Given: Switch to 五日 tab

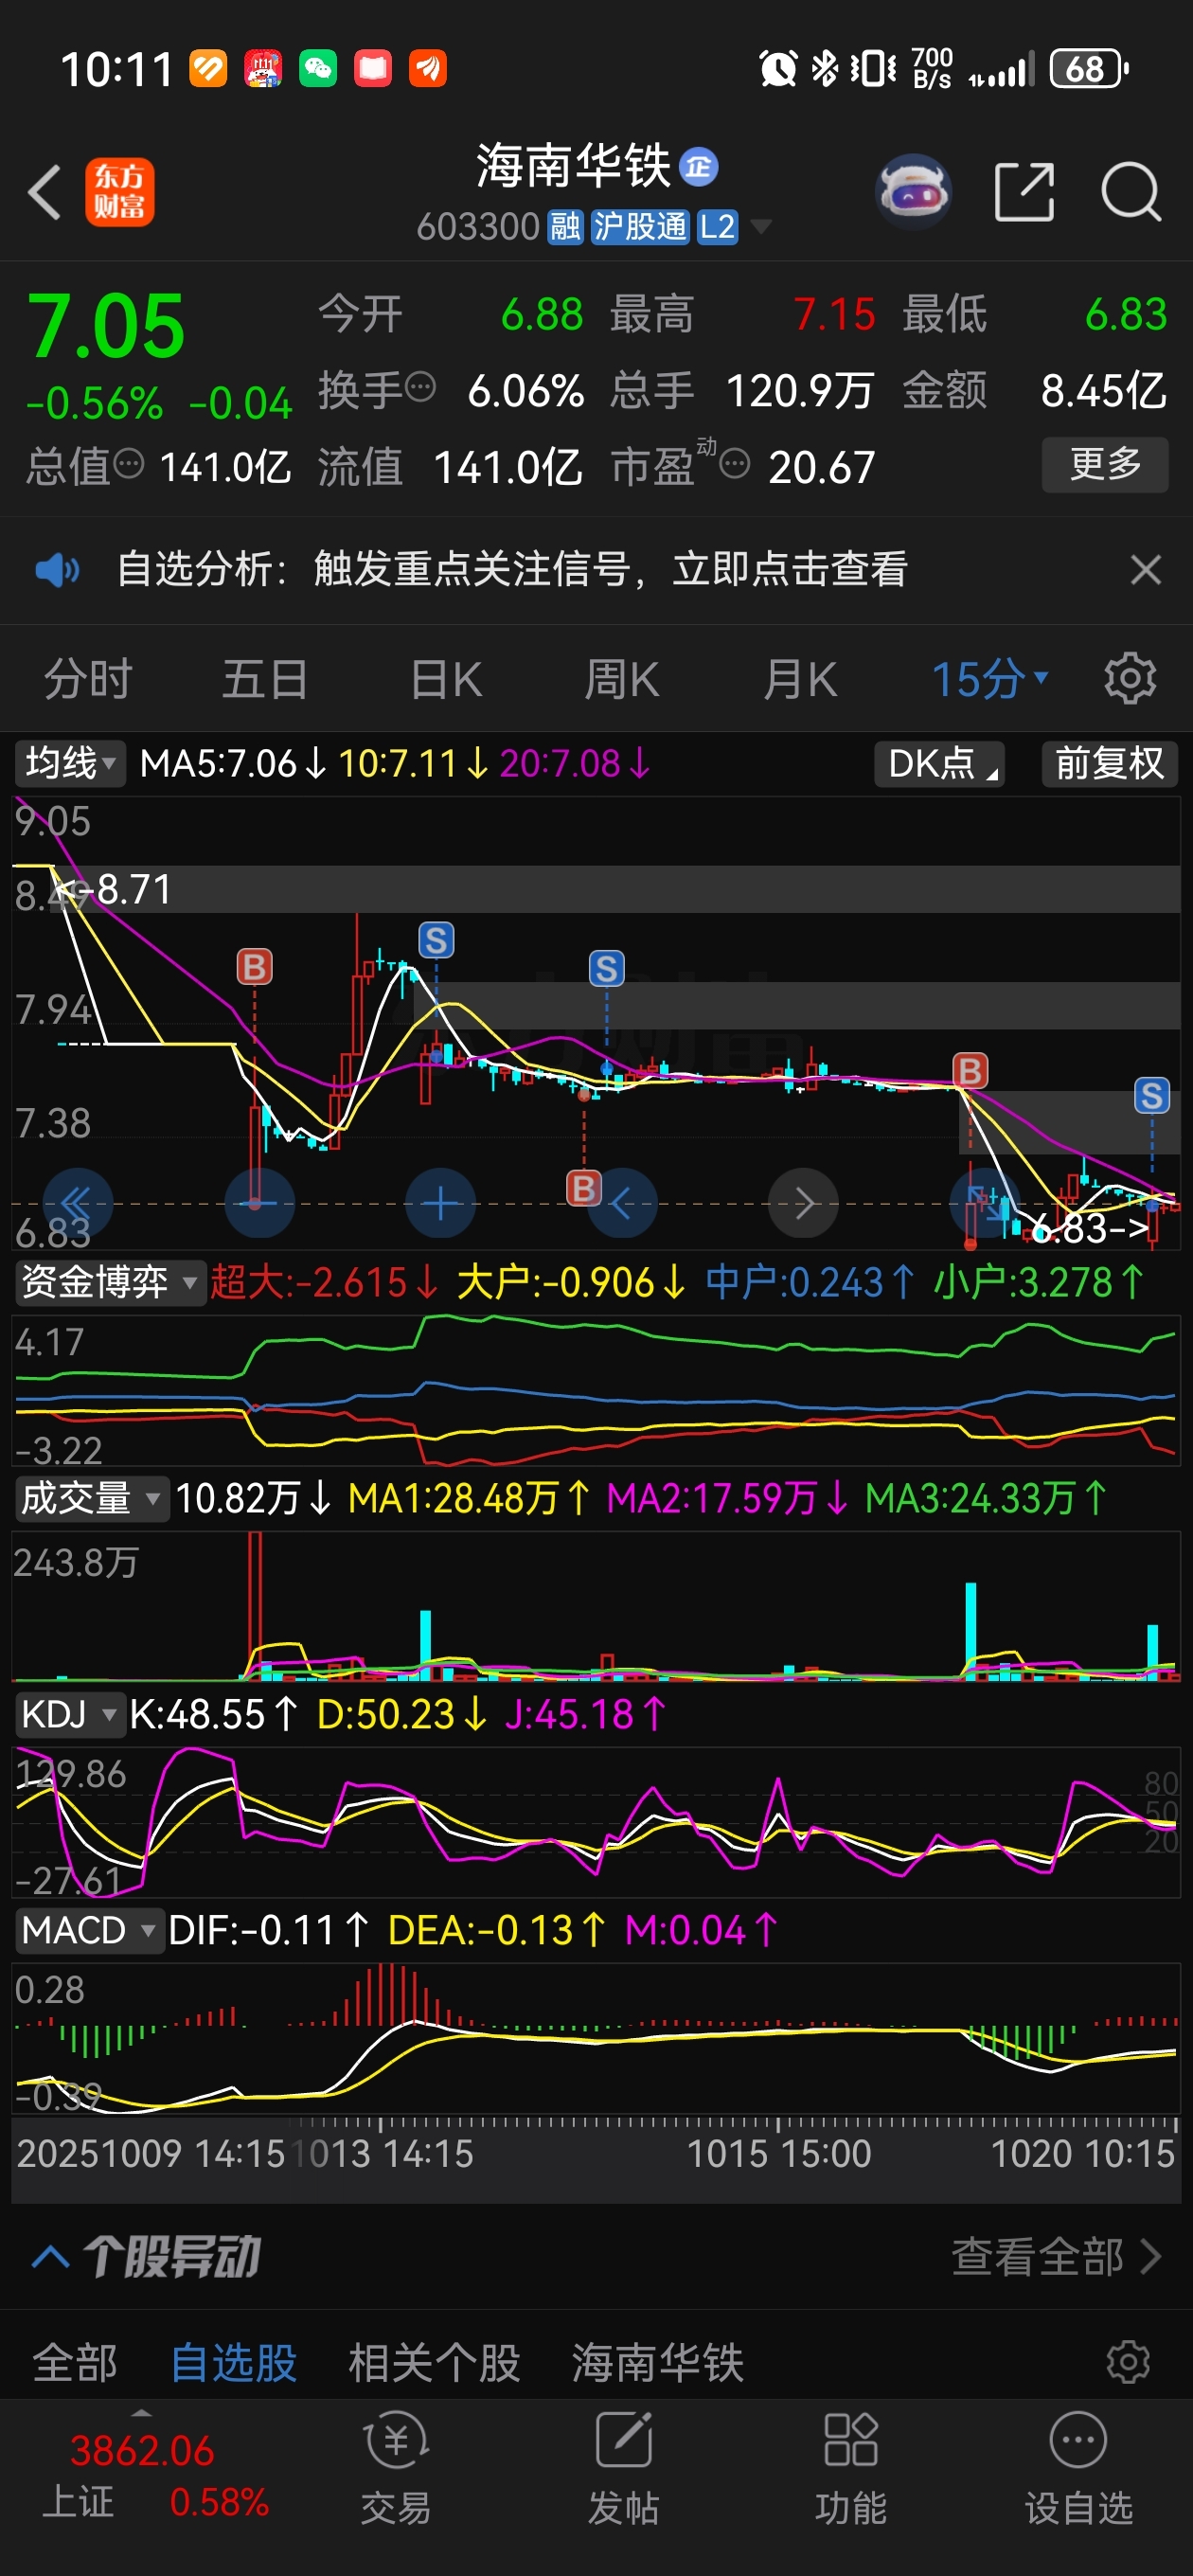Looking at the screenshot, I should 265,679.
